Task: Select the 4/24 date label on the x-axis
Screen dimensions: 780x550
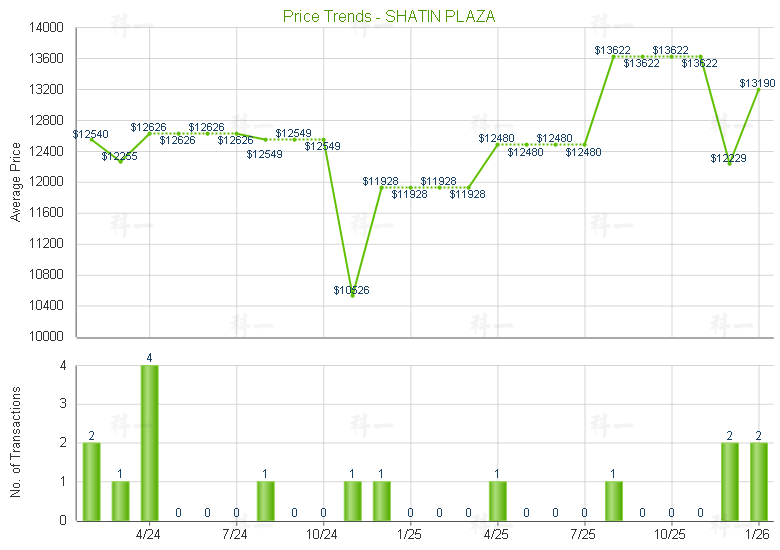Action: 148,534
